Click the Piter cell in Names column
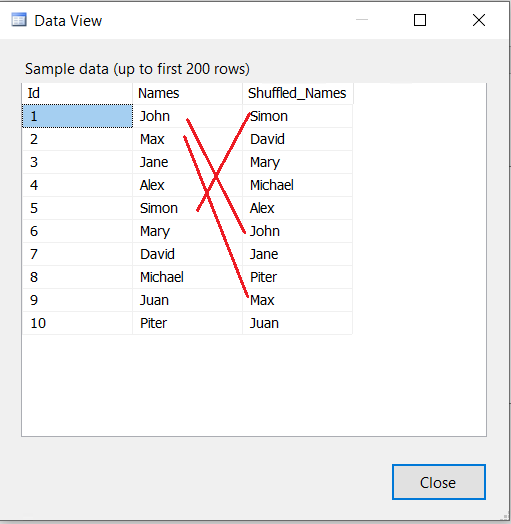The image size is (511, 524). click(x=187, y=323)
